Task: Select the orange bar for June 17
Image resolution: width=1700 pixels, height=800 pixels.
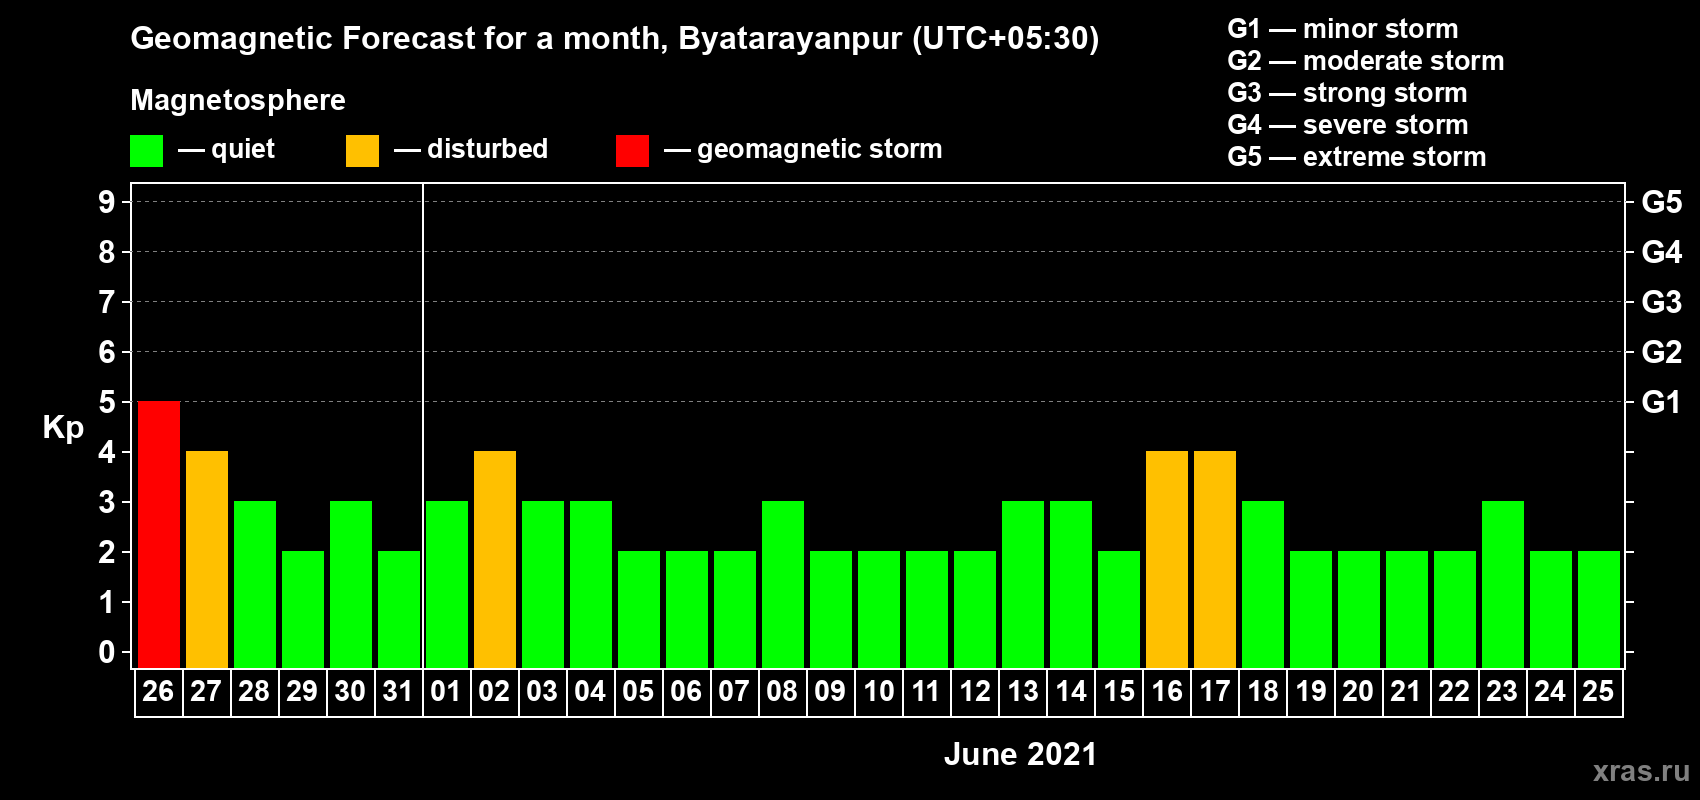Action: [x=1215, y=559]
